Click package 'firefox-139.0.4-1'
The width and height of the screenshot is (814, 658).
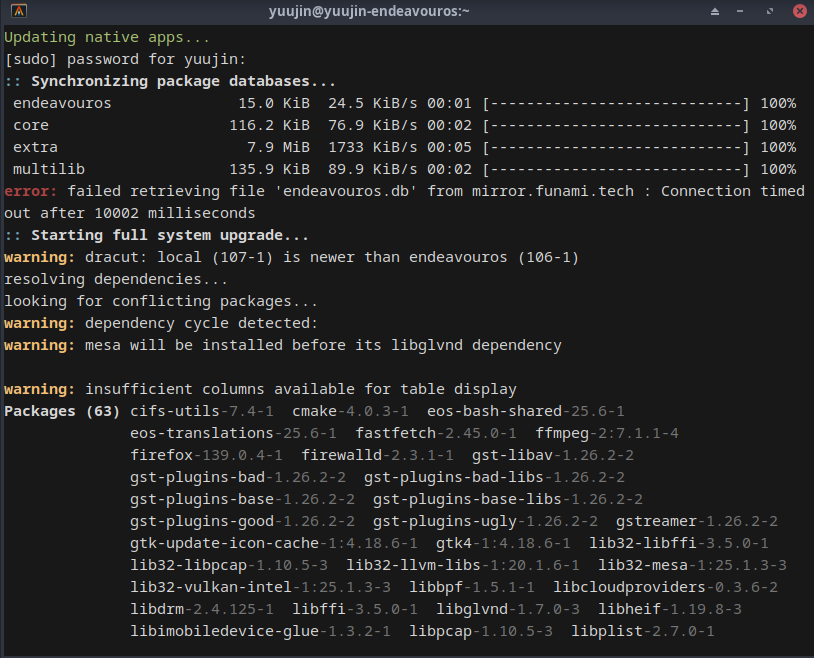click(207, 455)
